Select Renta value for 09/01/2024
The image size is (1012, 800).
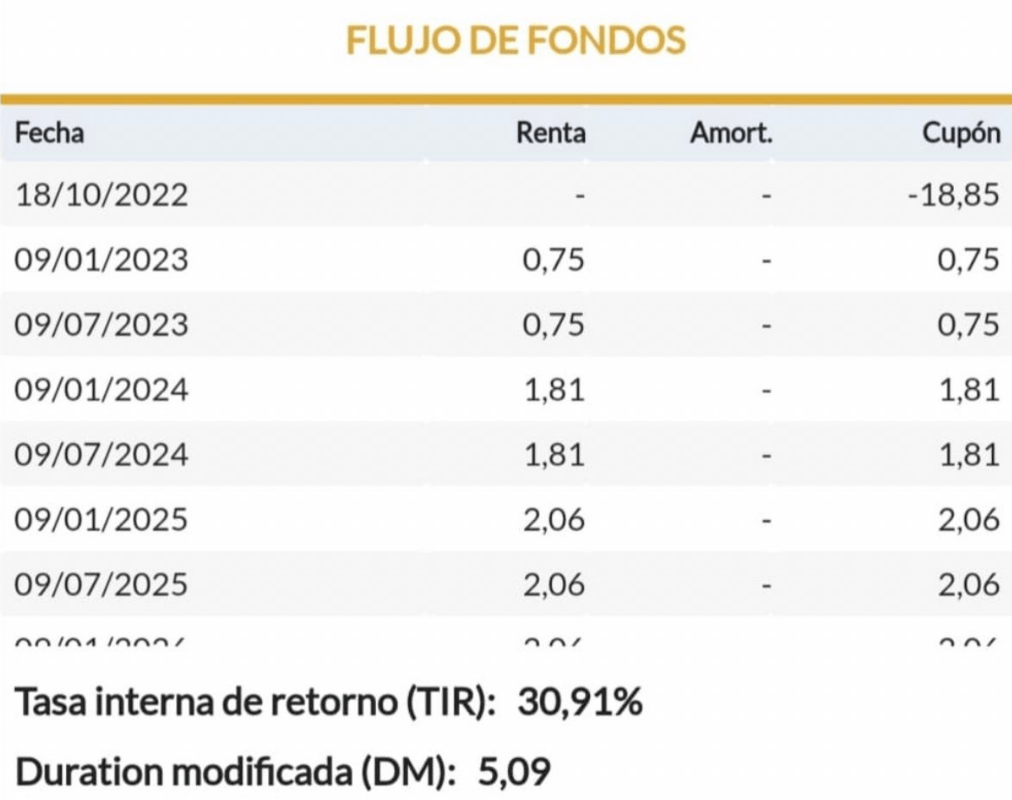553,390
